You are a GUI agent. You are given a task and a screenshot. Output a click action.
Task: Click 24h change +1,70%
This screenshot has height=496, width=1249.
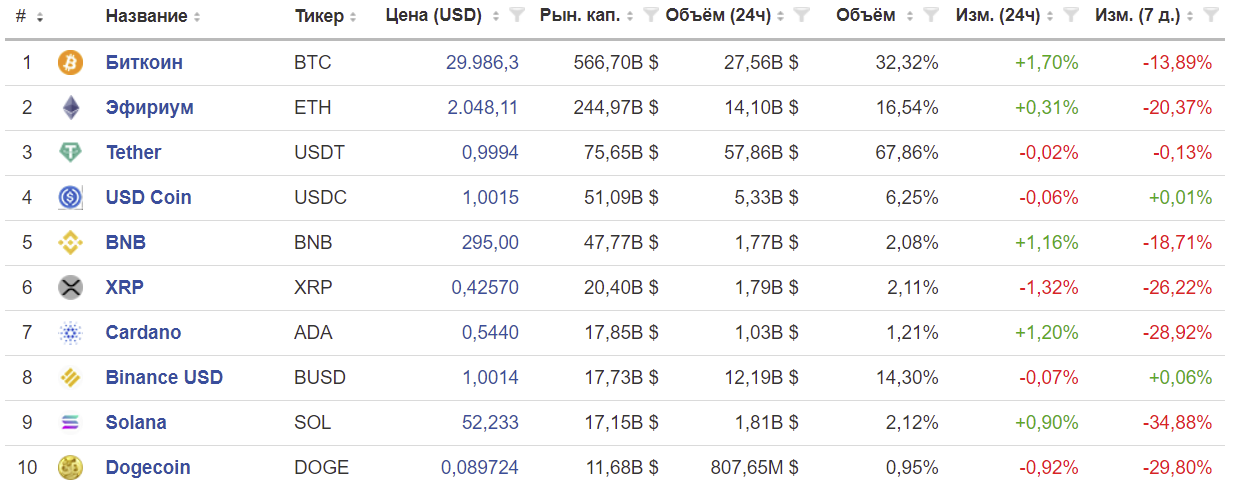[1047, 63]
